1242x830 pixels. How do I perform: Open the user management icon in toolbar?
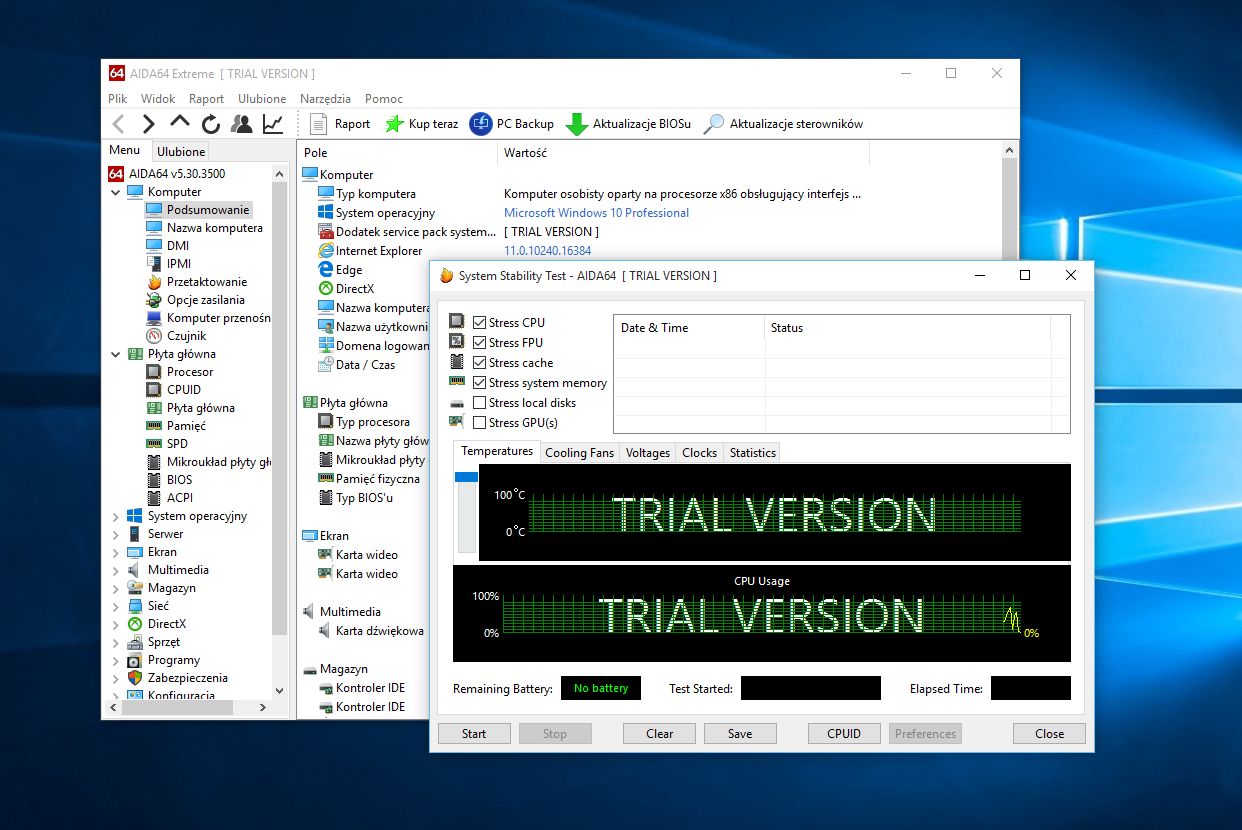click(241, 124)
